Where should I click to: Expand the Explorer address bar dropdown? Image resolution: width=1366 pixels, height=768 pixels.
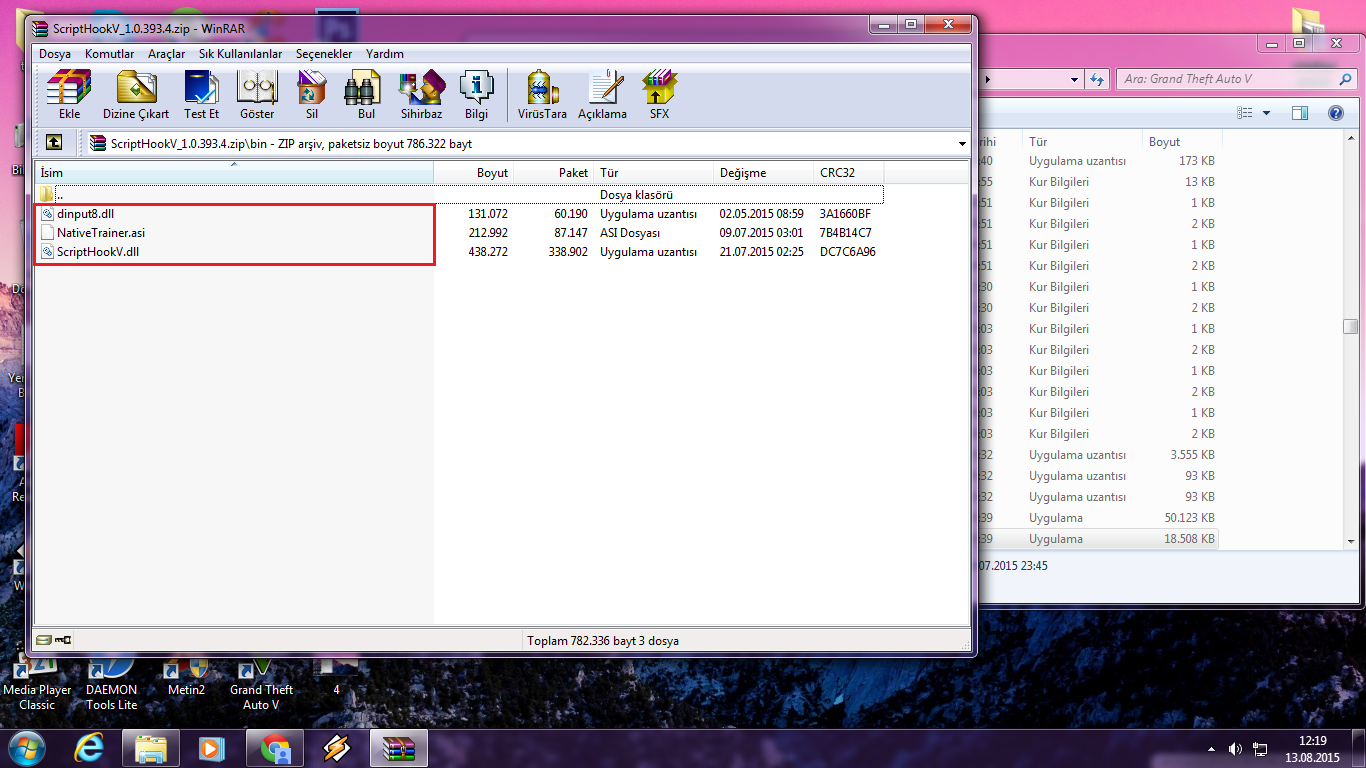(1075, 79)
